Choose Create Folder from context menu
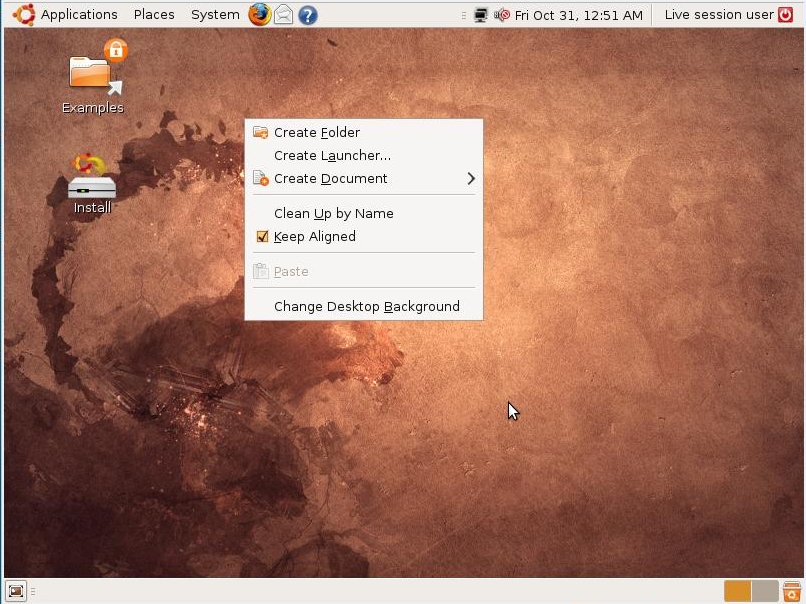 363,132
